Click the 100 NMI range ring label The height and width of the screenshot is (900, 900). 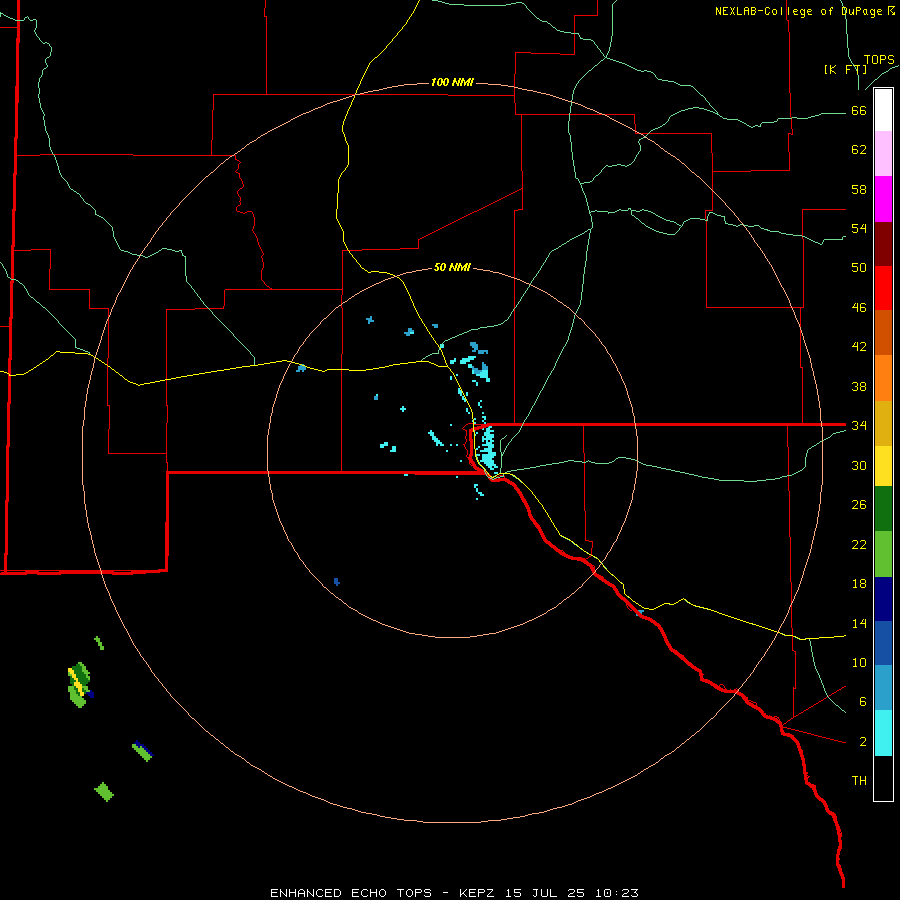pyautogui.click(x=452, y=82)
